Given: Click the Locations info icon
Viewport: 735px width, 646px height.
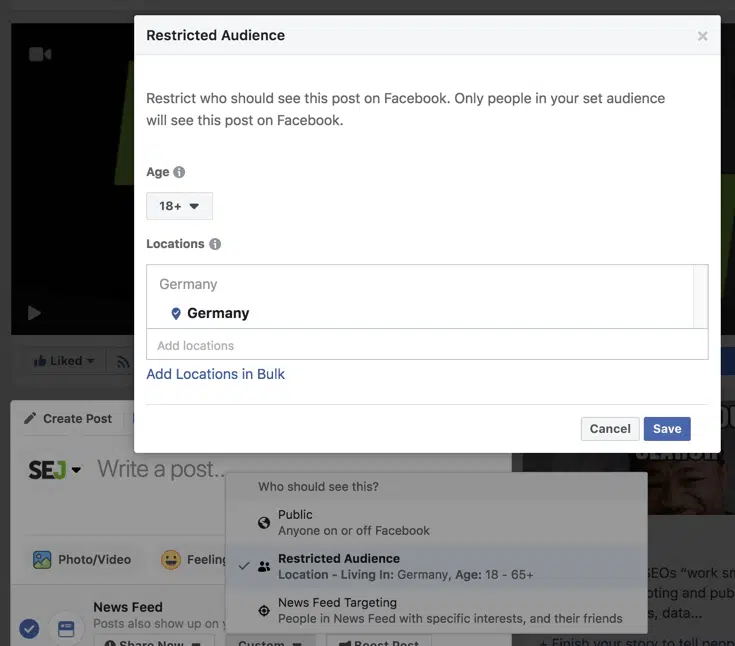Looking at the screenshot, I should tap(215, 244).
